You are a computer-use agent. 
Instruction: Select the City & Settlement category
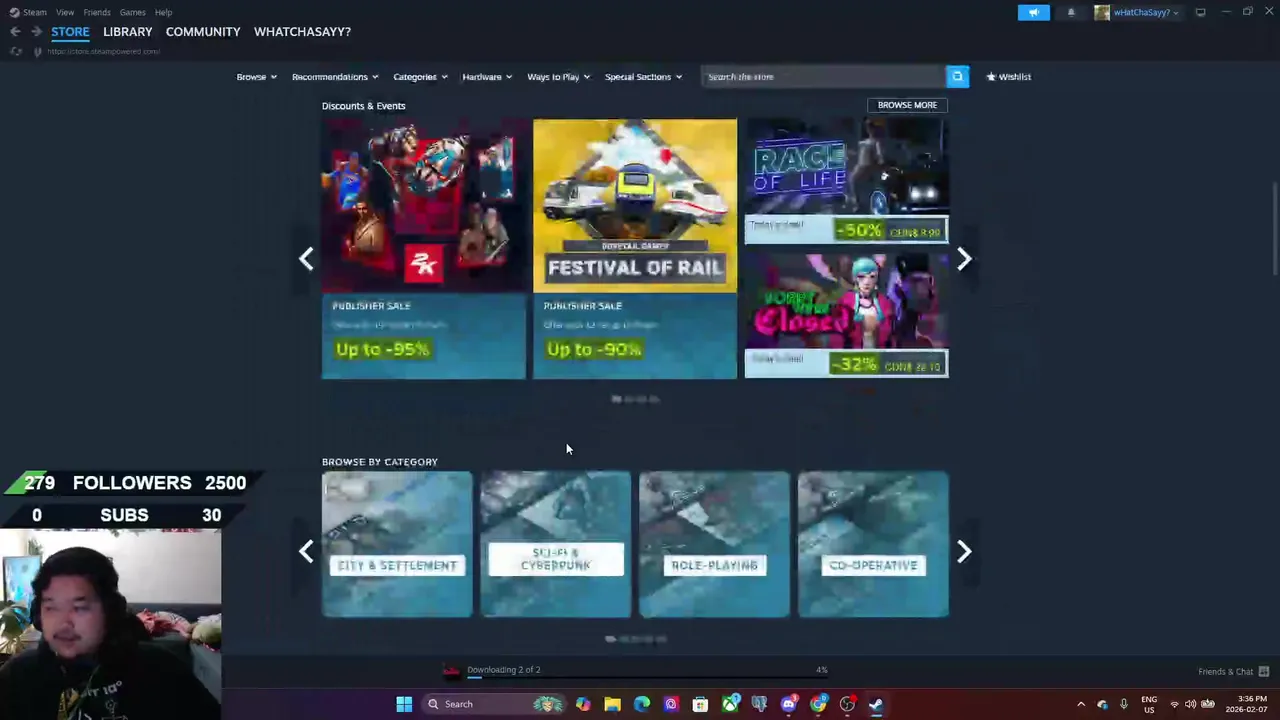coord(397,544)
